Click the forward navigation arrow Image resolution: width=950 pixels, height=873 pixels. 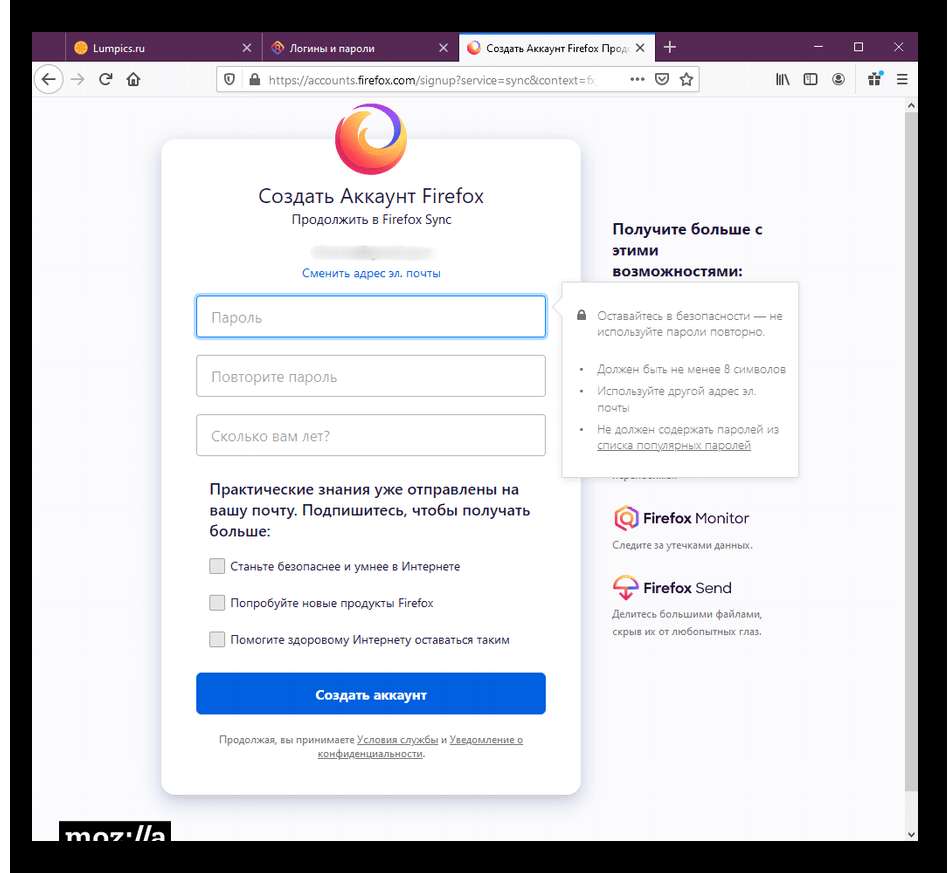point(78,79)
